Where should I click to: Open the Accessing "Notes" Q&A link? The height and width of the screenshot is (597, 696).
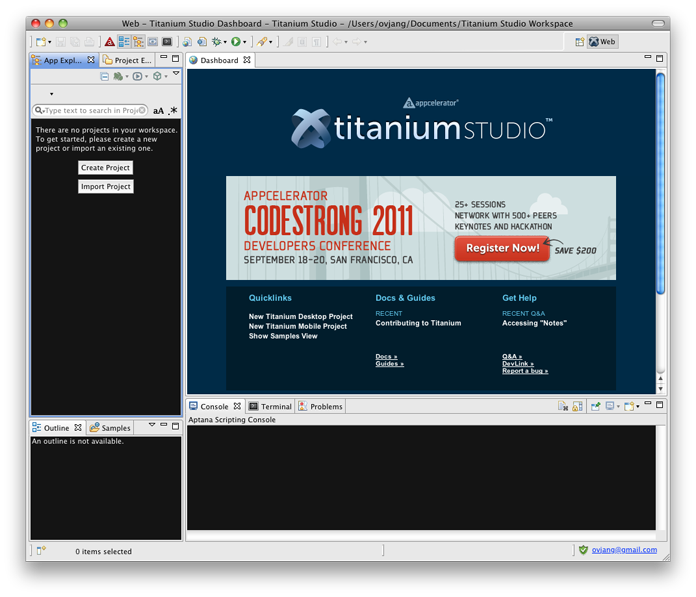[534, 323]
